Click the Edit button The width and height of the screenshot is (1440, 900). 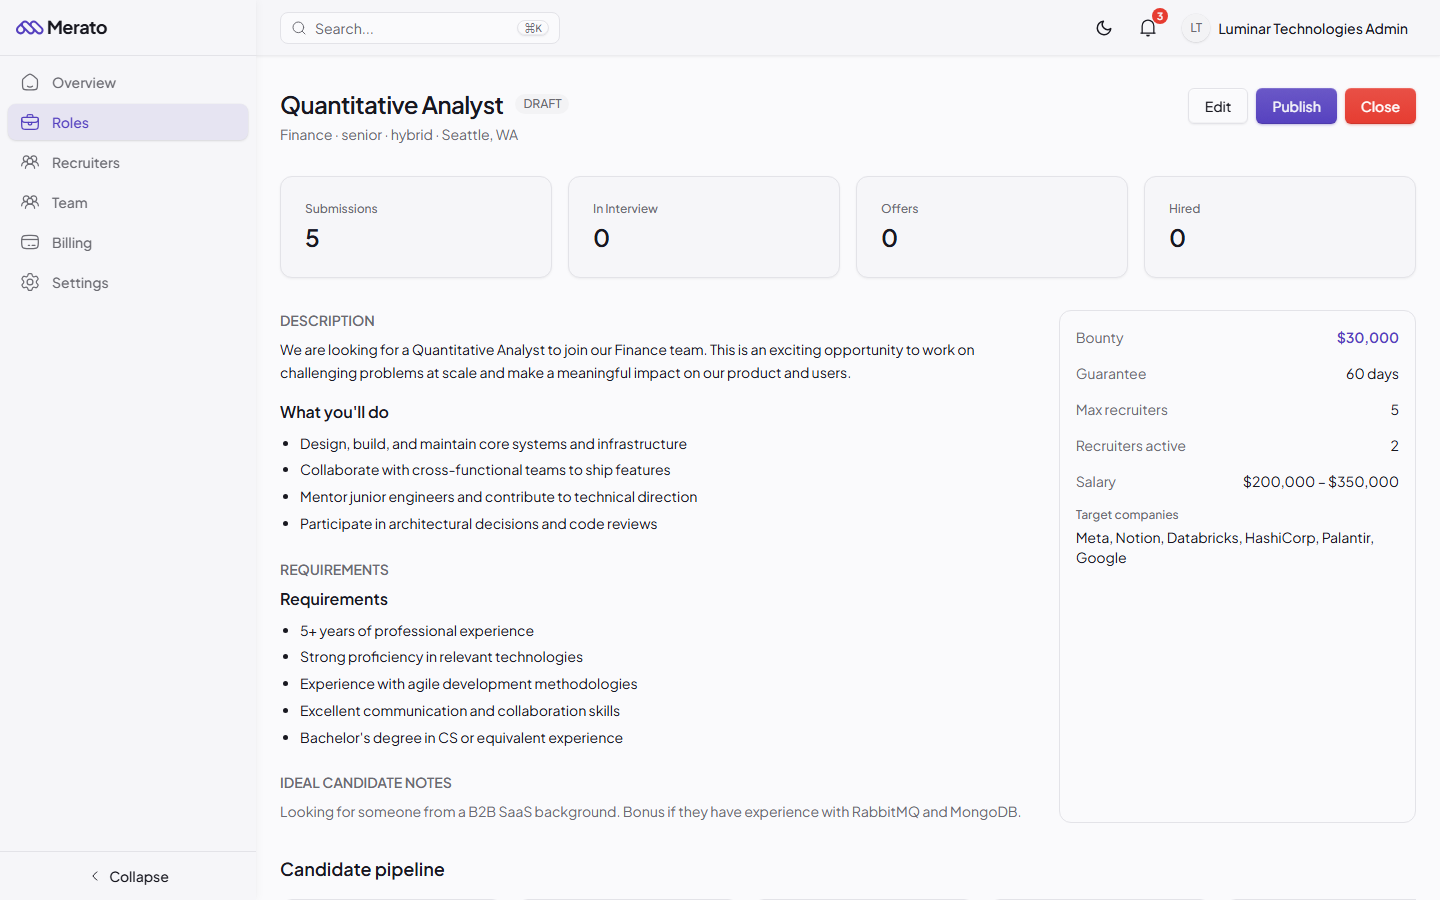coord(1217,106)
